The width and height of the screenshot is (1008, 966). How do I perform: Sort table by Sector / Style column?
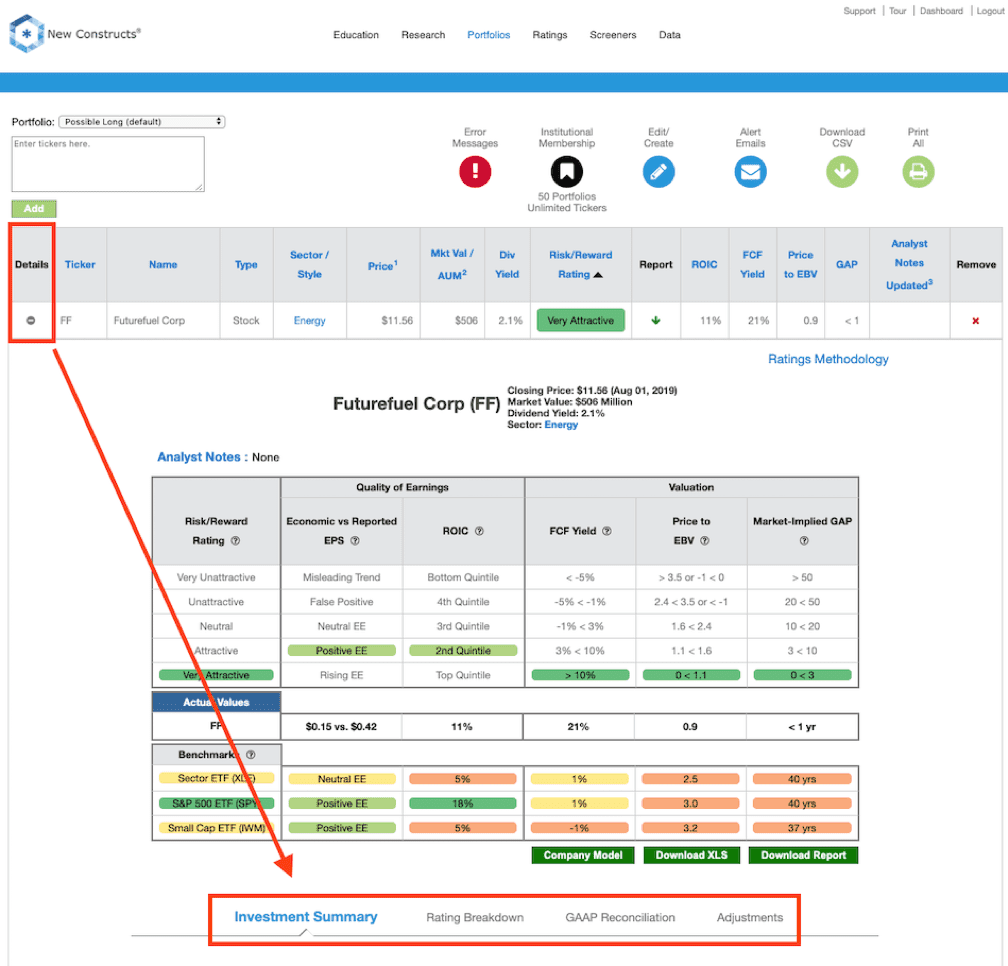point(309,264)
